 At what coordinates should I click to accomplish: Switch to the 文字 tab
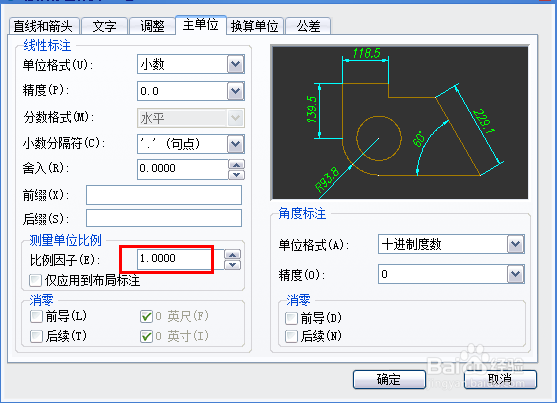tap(104, 26)
